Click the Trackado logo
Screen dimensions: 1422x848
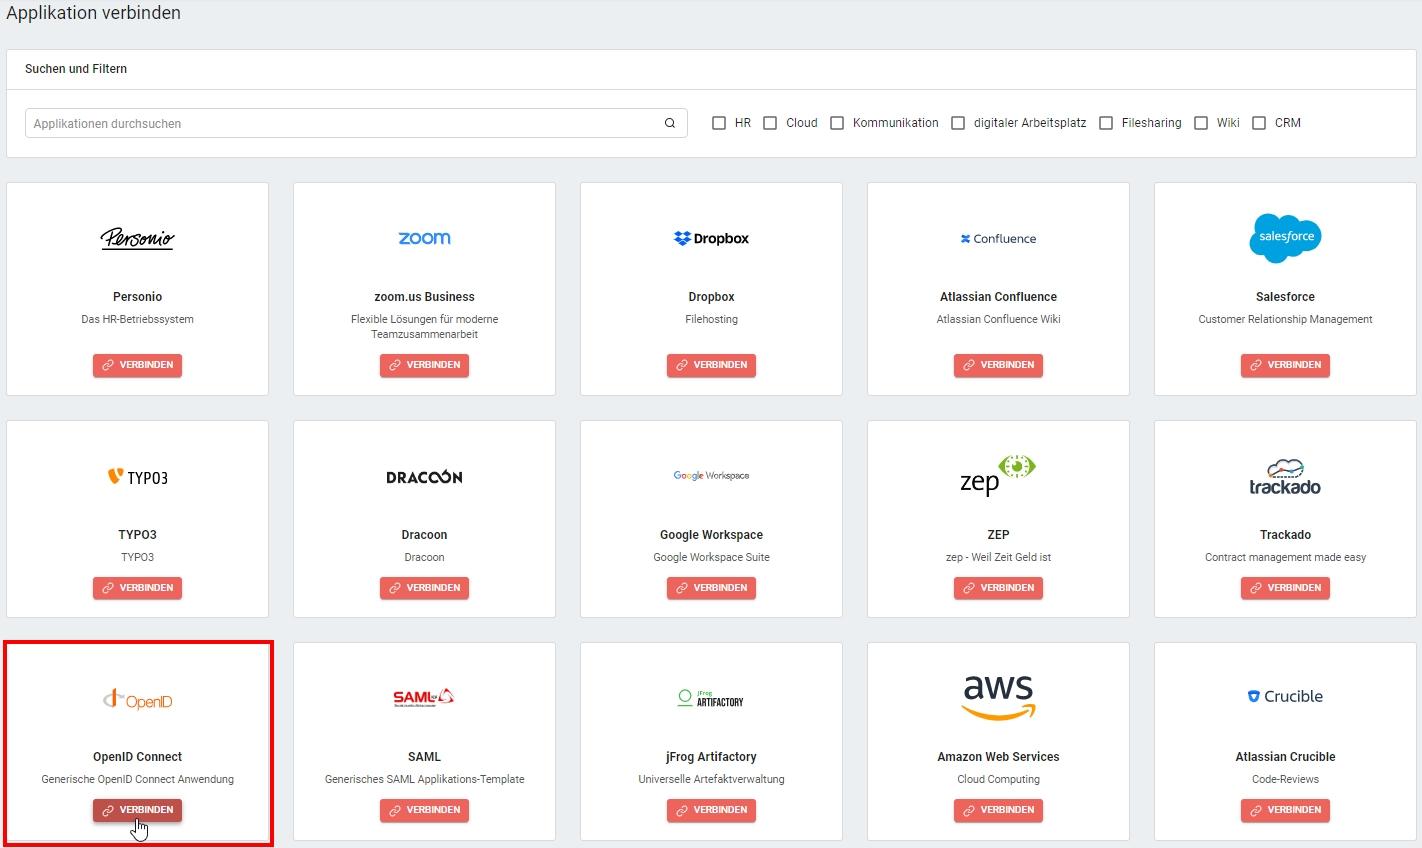[1285, 477]
